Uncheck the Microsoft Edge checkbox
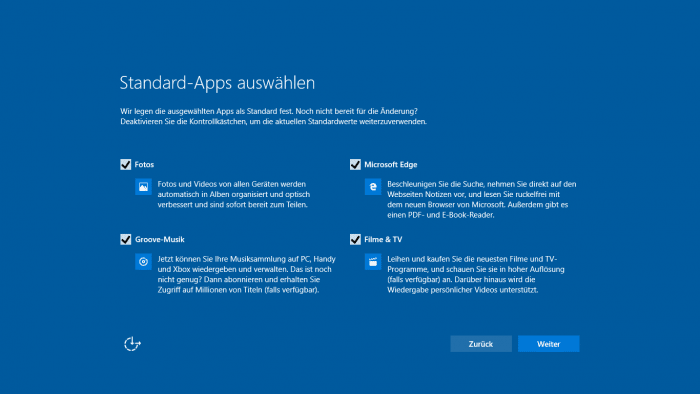This screenshot has height=394, width=700. point(355,165)
